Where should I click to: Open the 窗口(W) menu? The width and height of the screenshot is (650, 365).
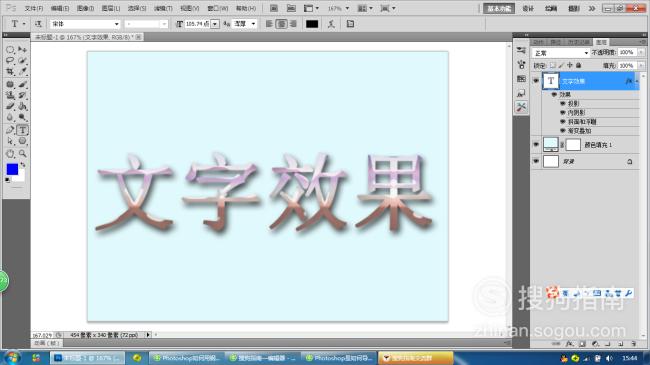(x=218, y=8)
